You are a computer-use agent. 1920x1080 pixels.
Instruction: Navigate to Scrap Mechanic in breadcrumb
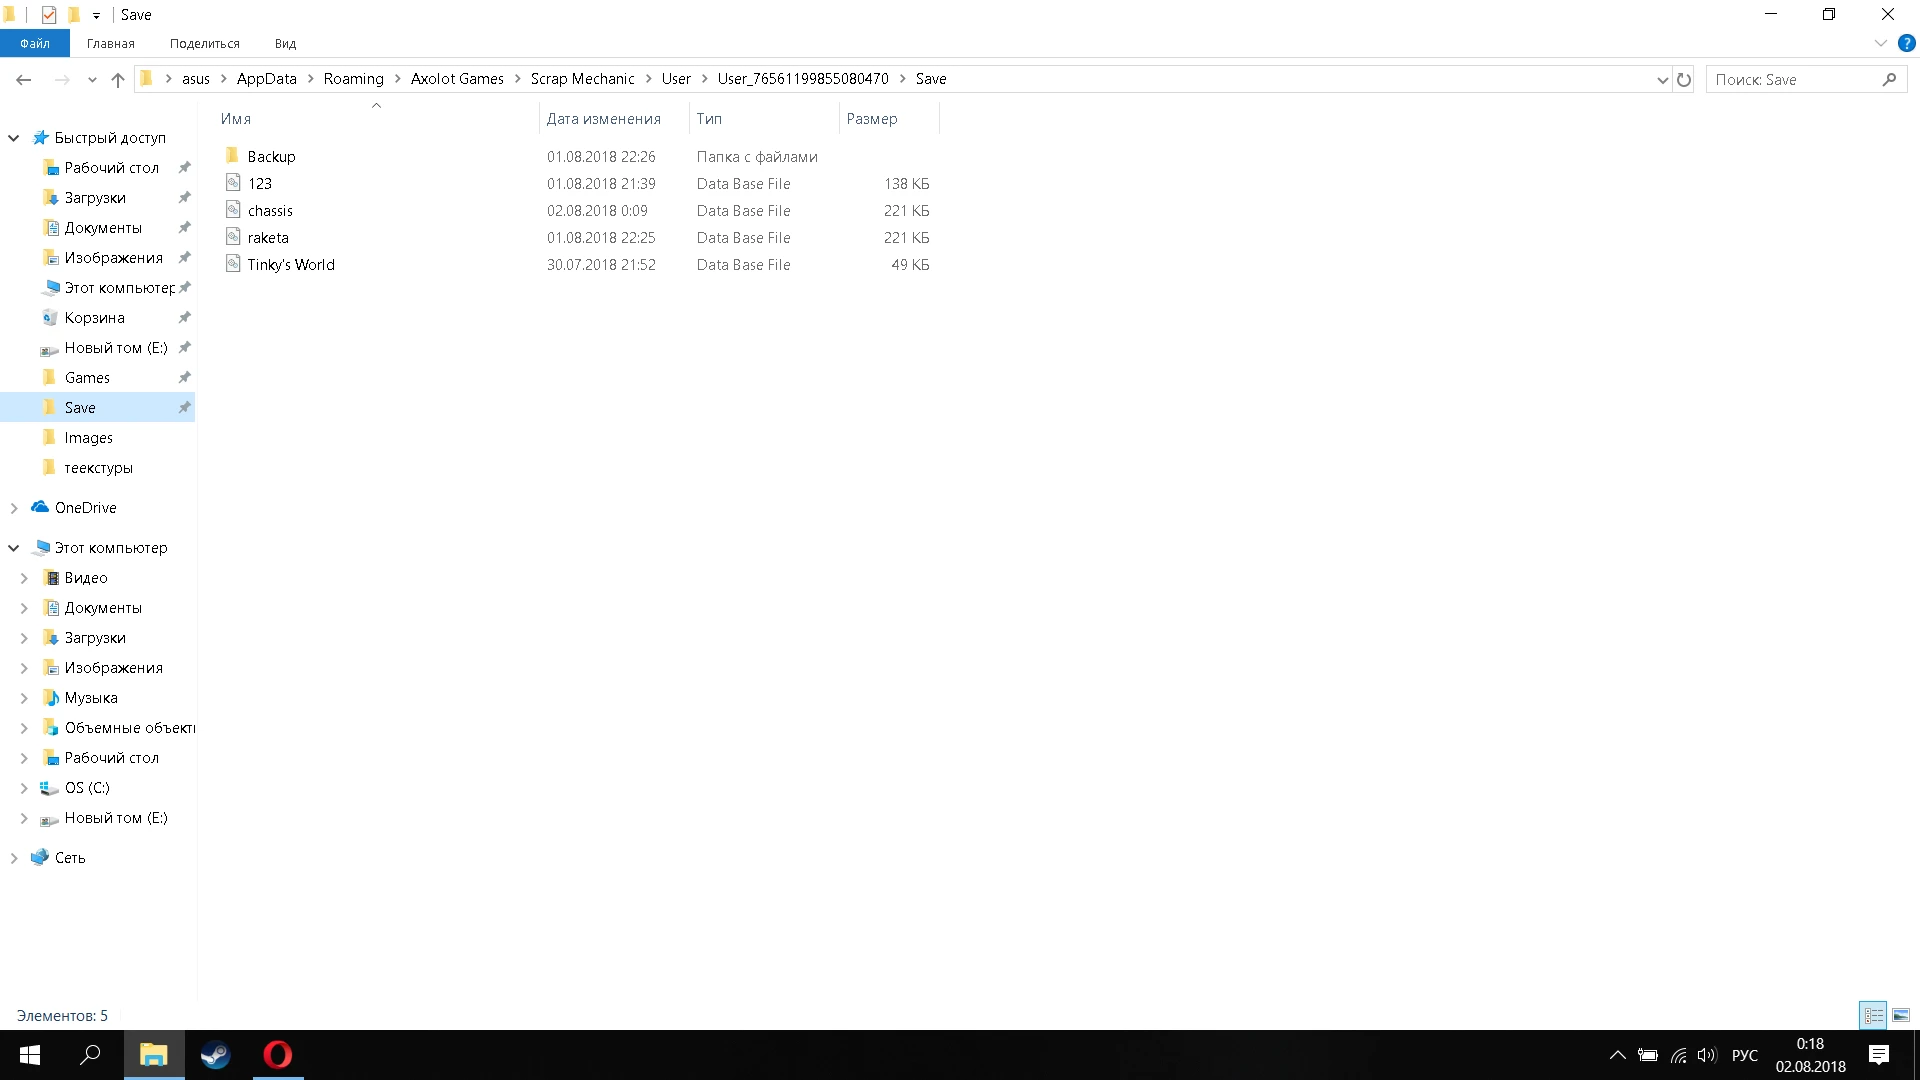coord(582,79)
